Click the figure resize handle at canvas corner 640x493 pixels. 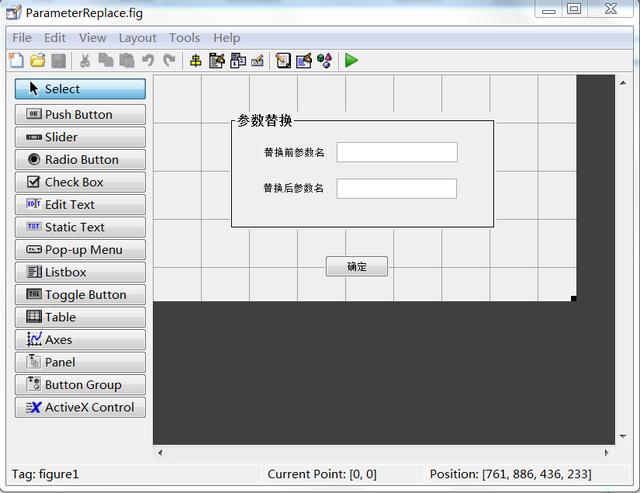click(573, 299)
